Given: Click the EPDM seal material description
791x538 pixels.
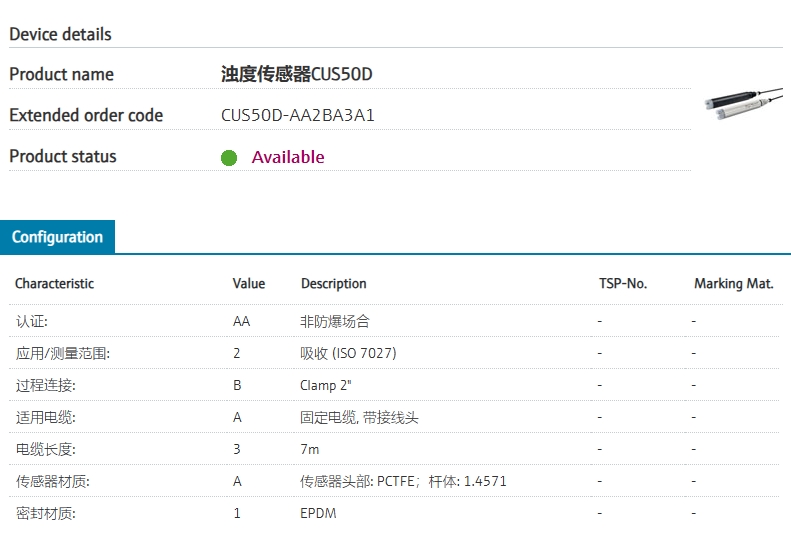Looking at the screenshot, I should [318, 514].
